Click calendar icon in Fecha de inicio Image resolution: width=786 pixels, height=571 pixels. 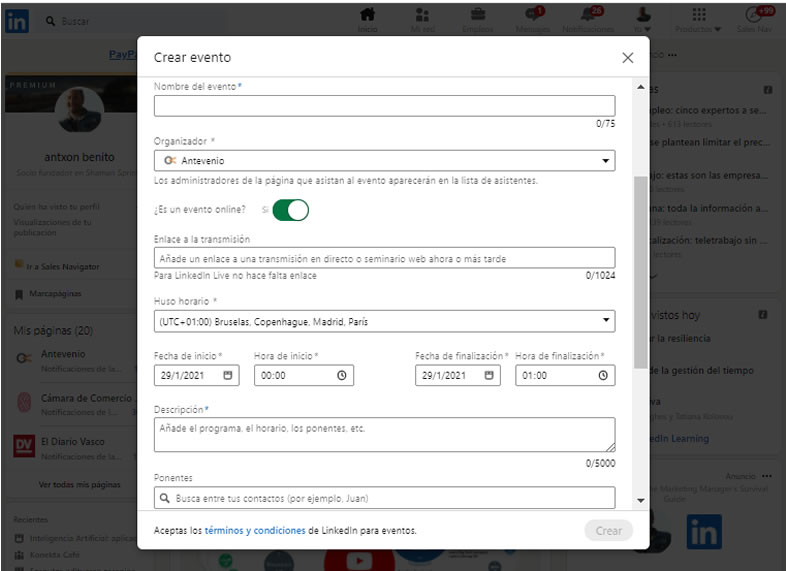point(228,376)
